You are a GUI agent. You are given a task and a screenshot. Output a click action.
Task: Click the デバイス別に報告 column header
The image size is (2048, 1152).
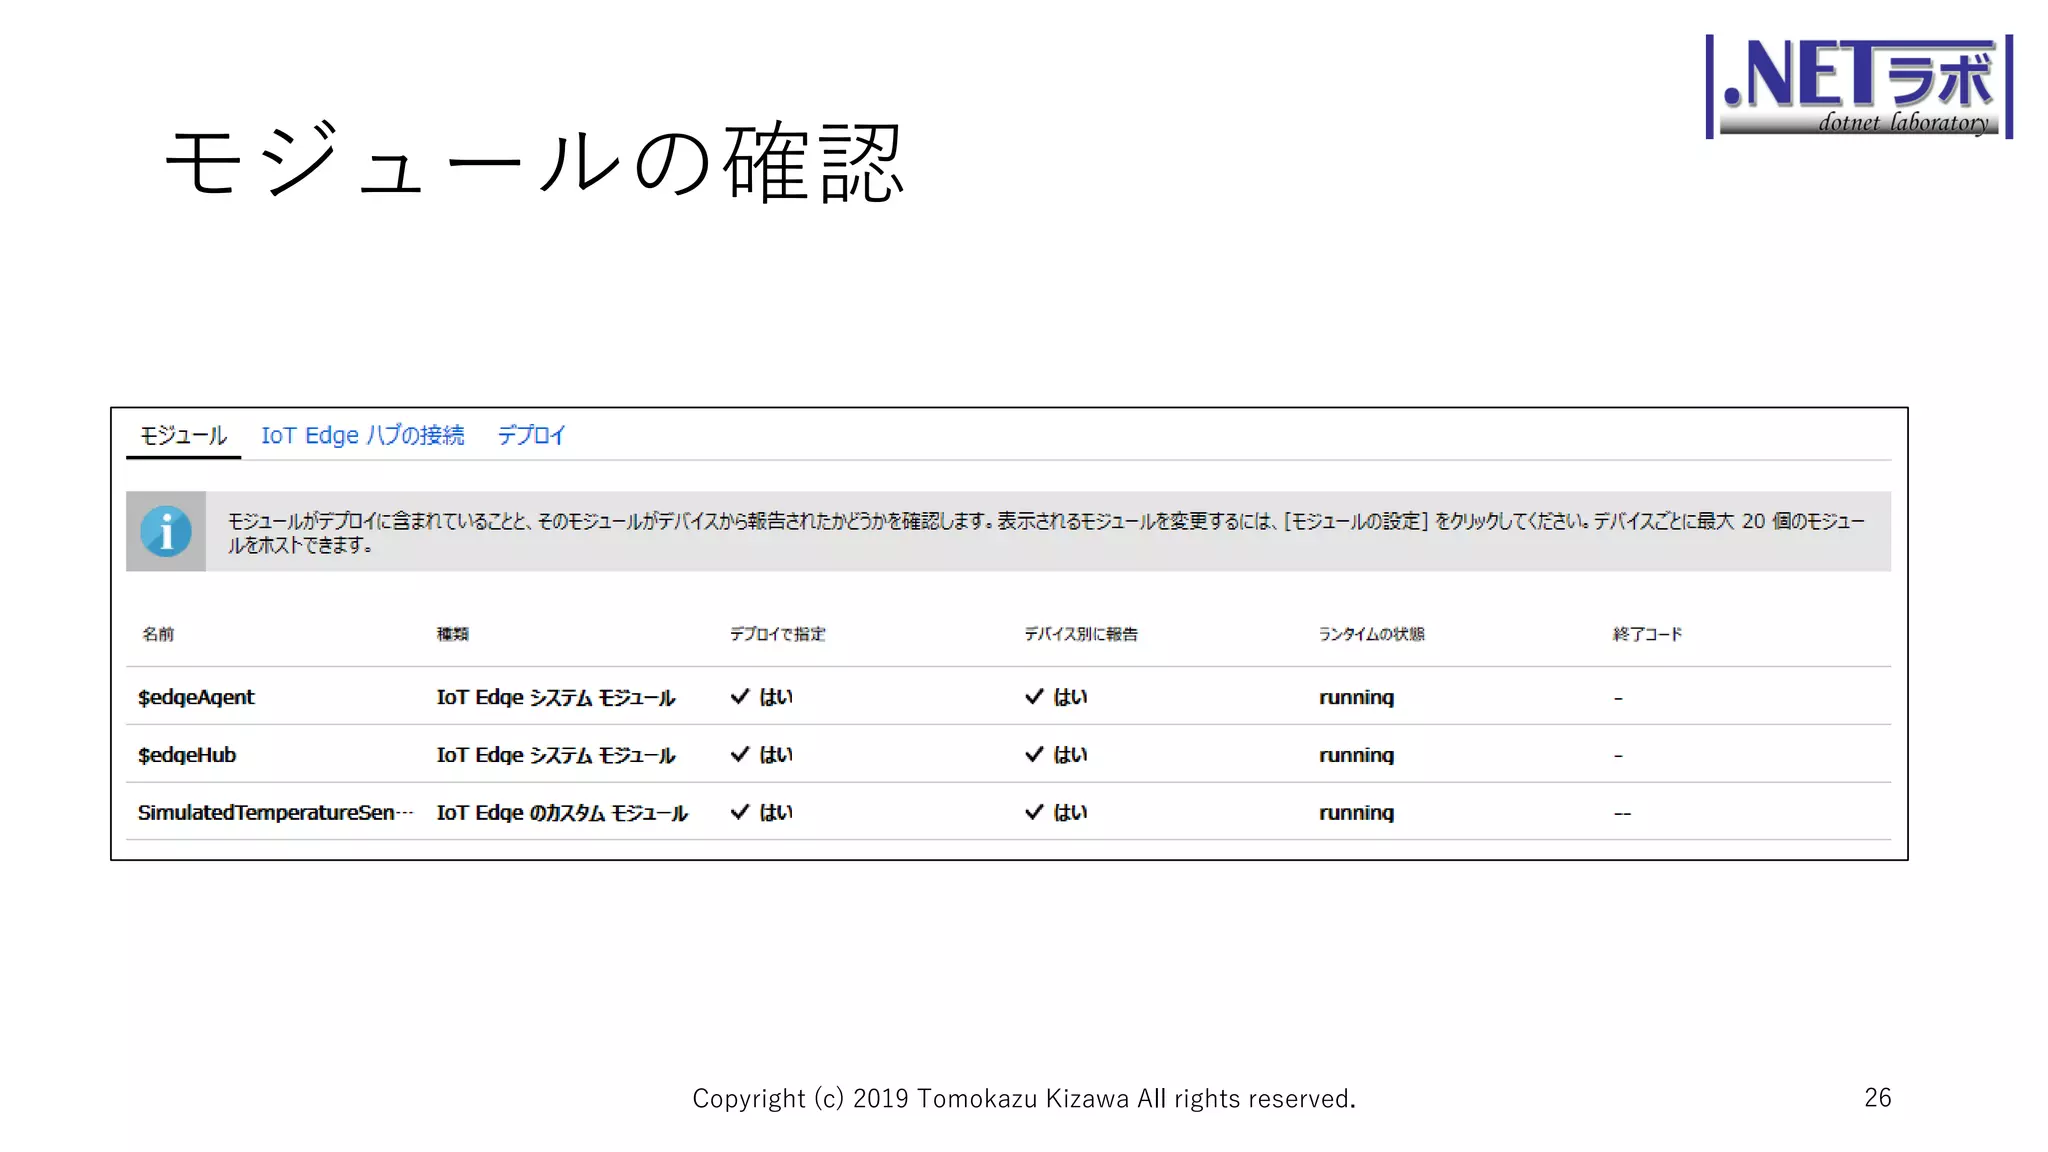(1081, 634)
